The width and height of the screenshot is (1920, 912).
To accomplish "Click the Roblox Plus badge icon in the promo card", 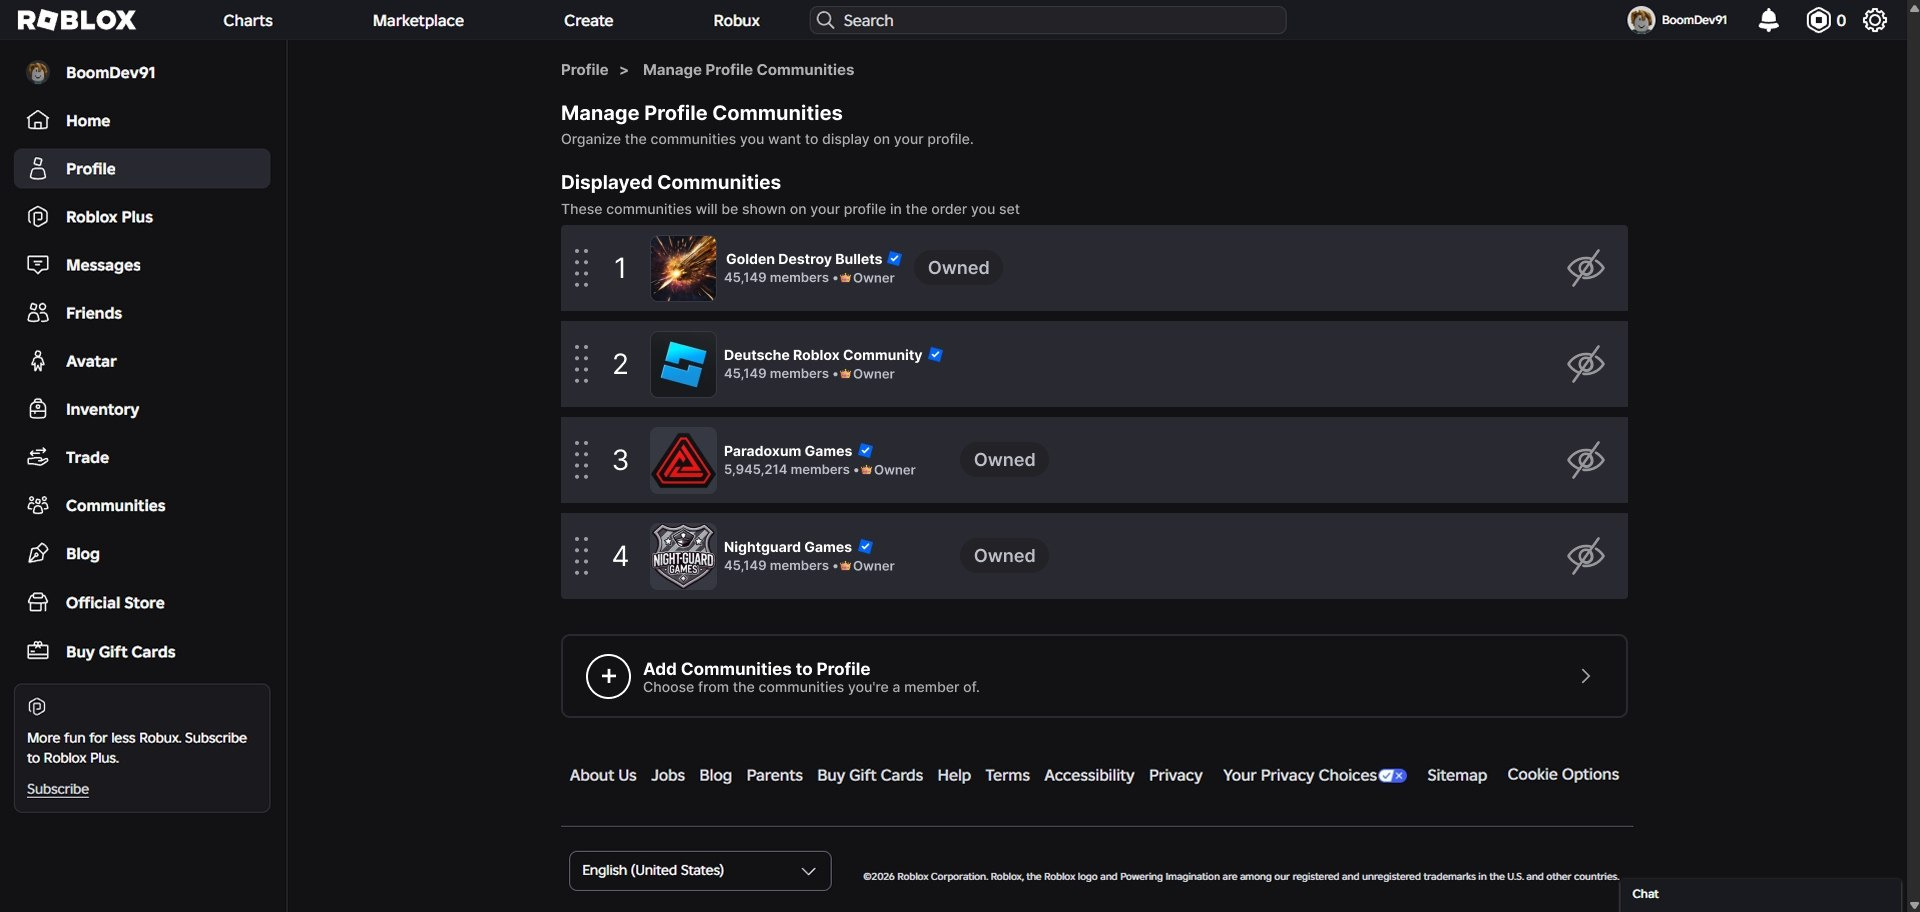I will coord(37,707).
